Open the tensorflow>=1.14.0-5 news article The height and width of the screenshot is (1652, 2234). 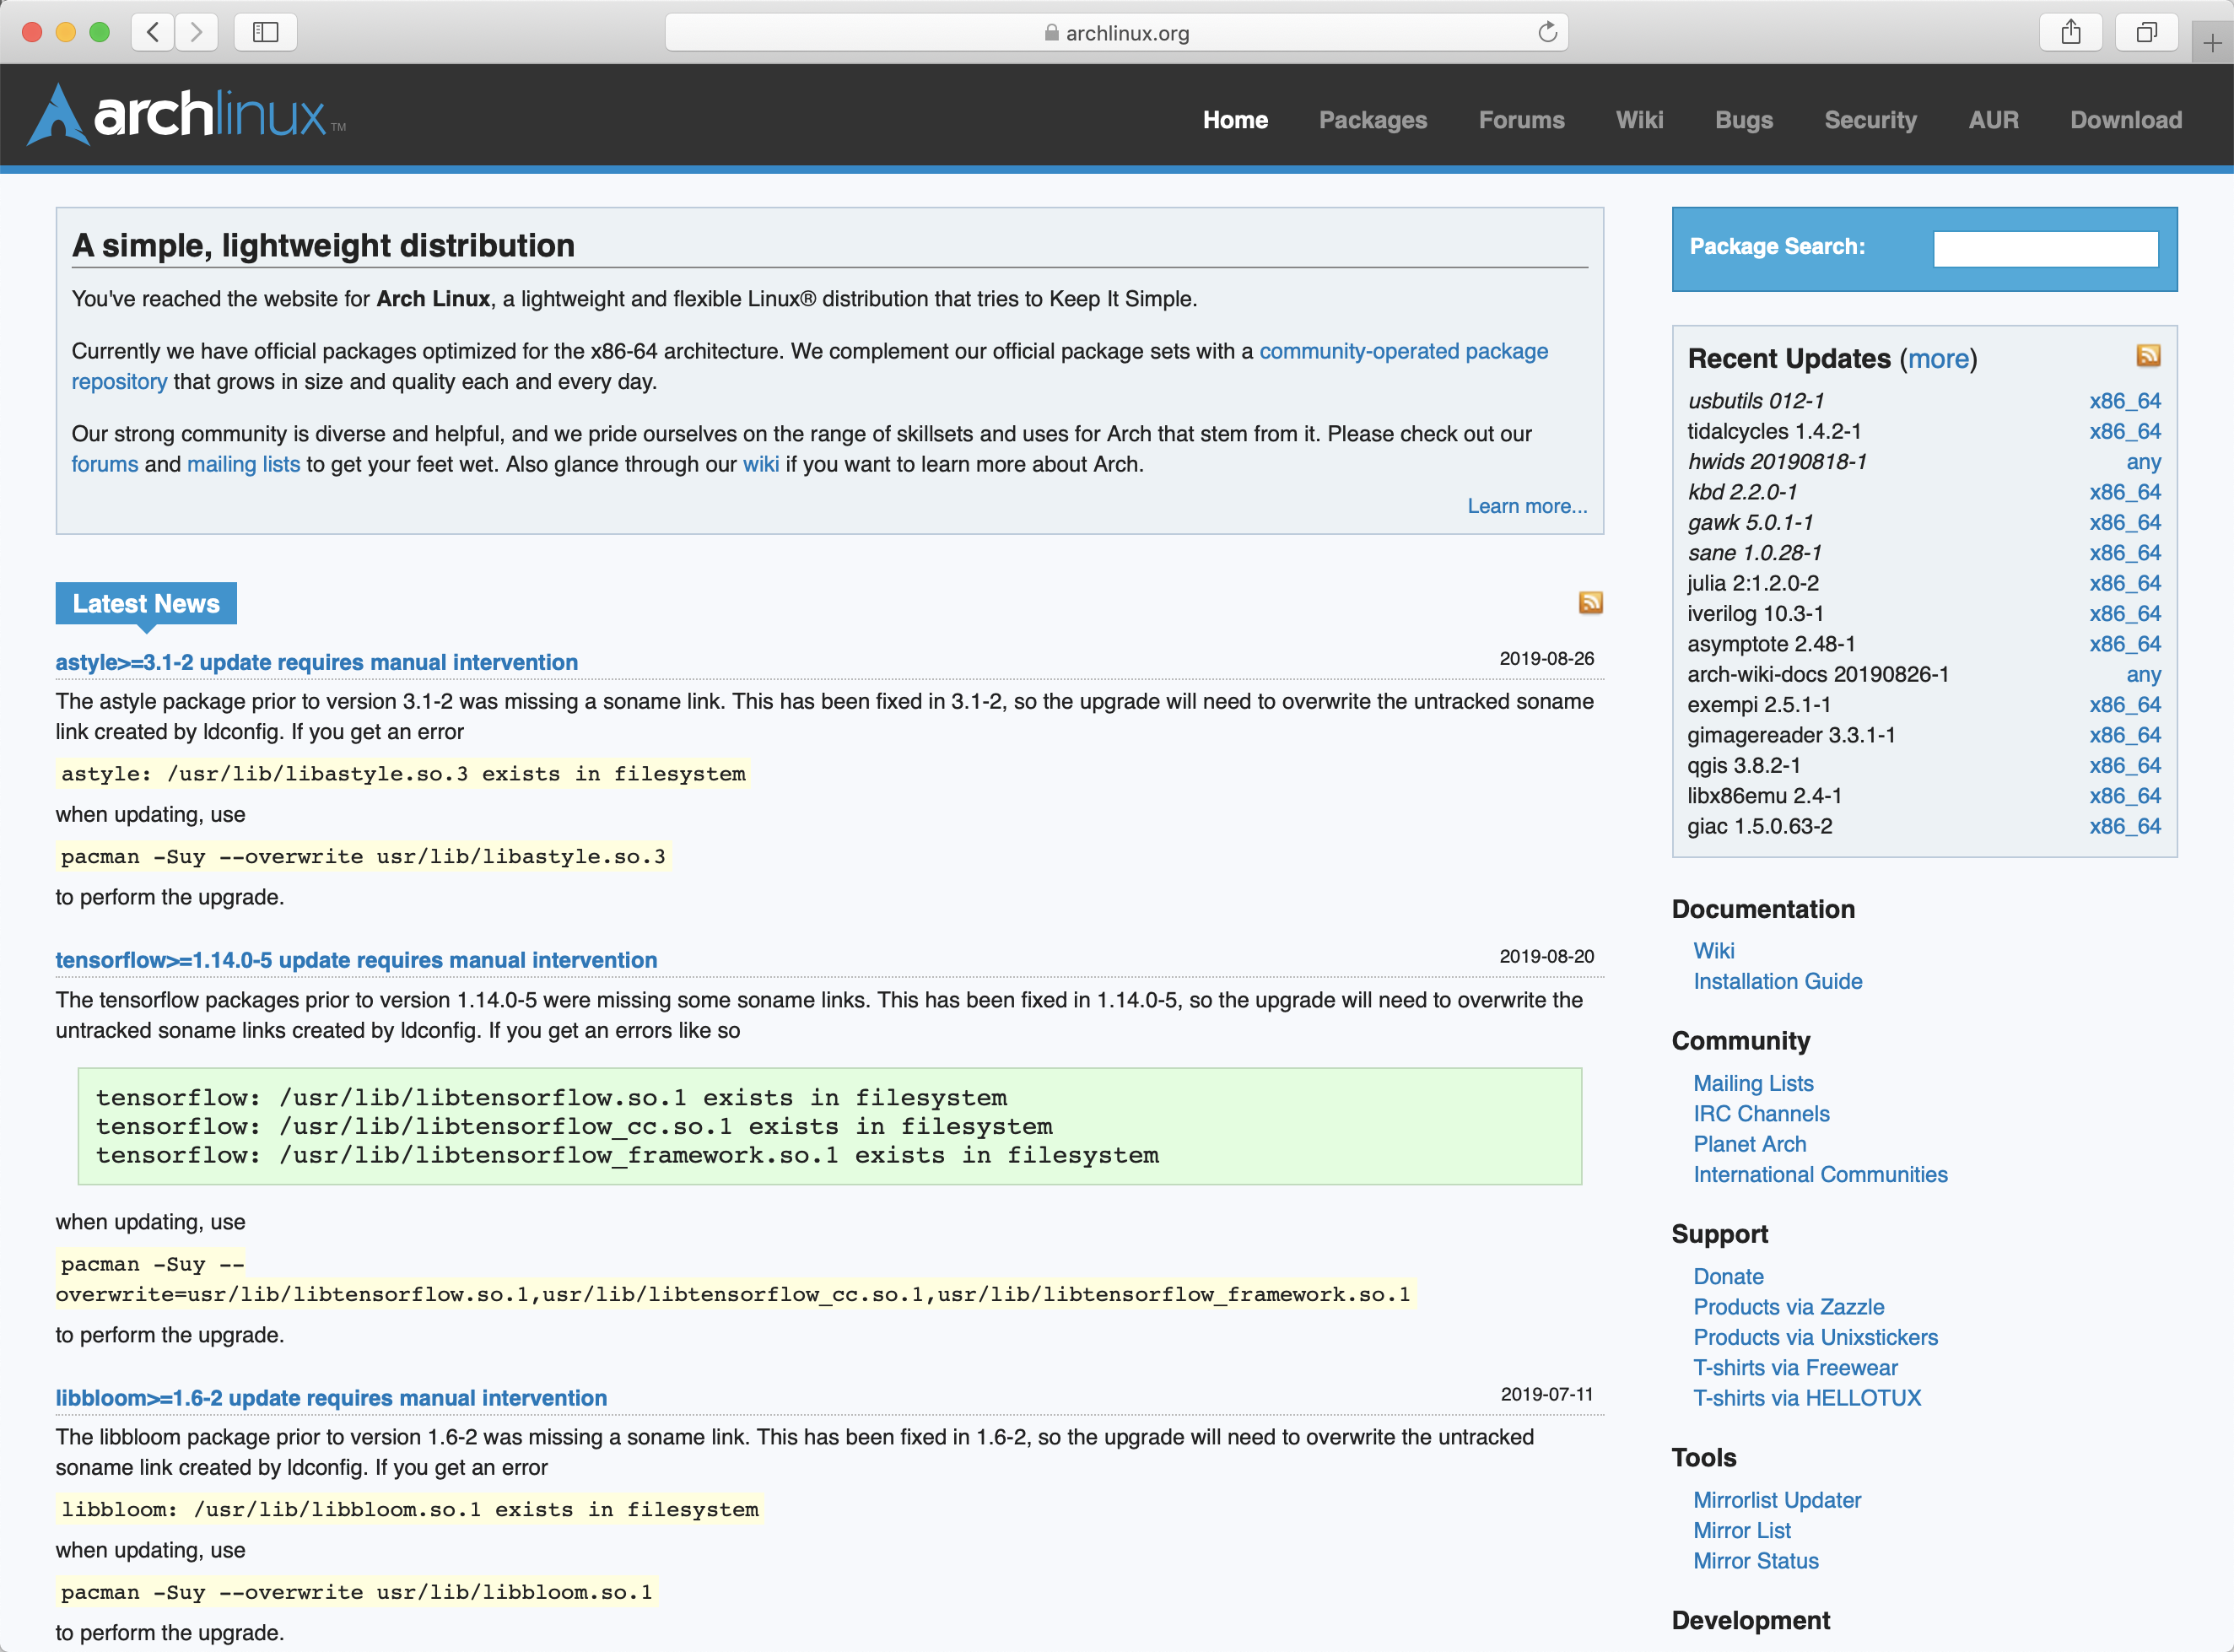click(356, 960)
